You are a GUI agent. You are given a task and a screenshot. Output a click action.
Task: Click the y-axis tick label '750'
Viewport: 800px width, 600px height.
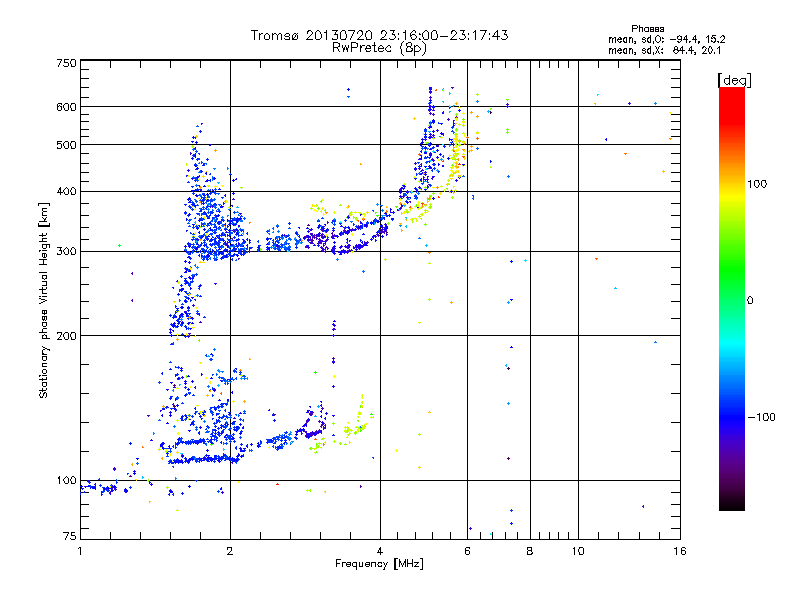[66, 63]
